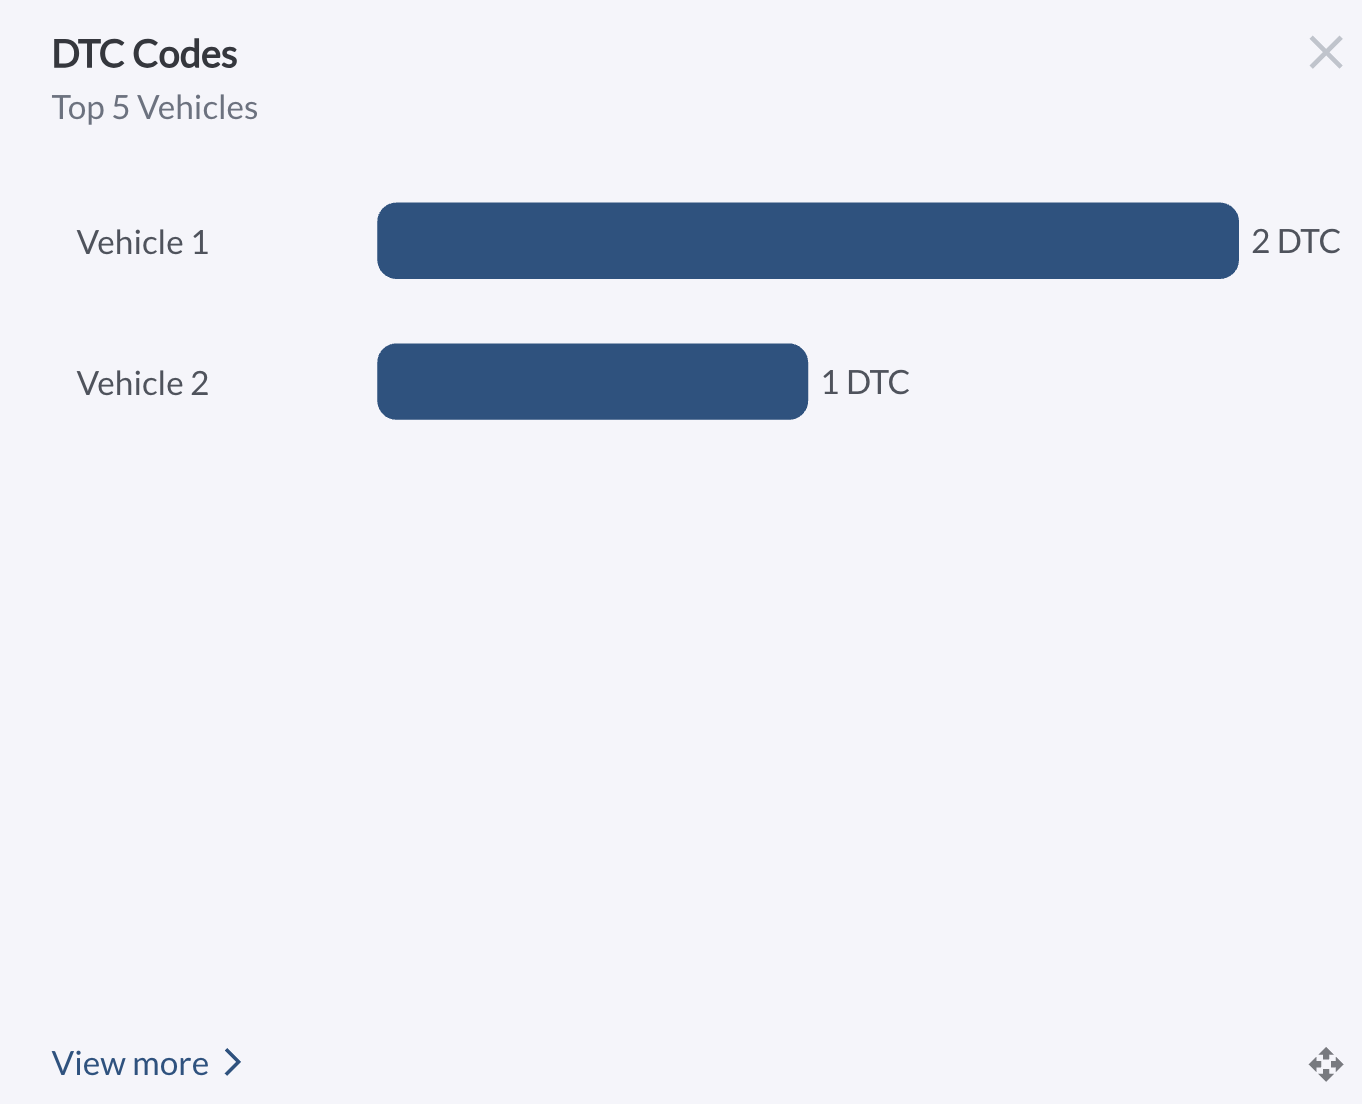
Task: Select the Vehicle 2 bar
Action: click(x=592, y=382)
